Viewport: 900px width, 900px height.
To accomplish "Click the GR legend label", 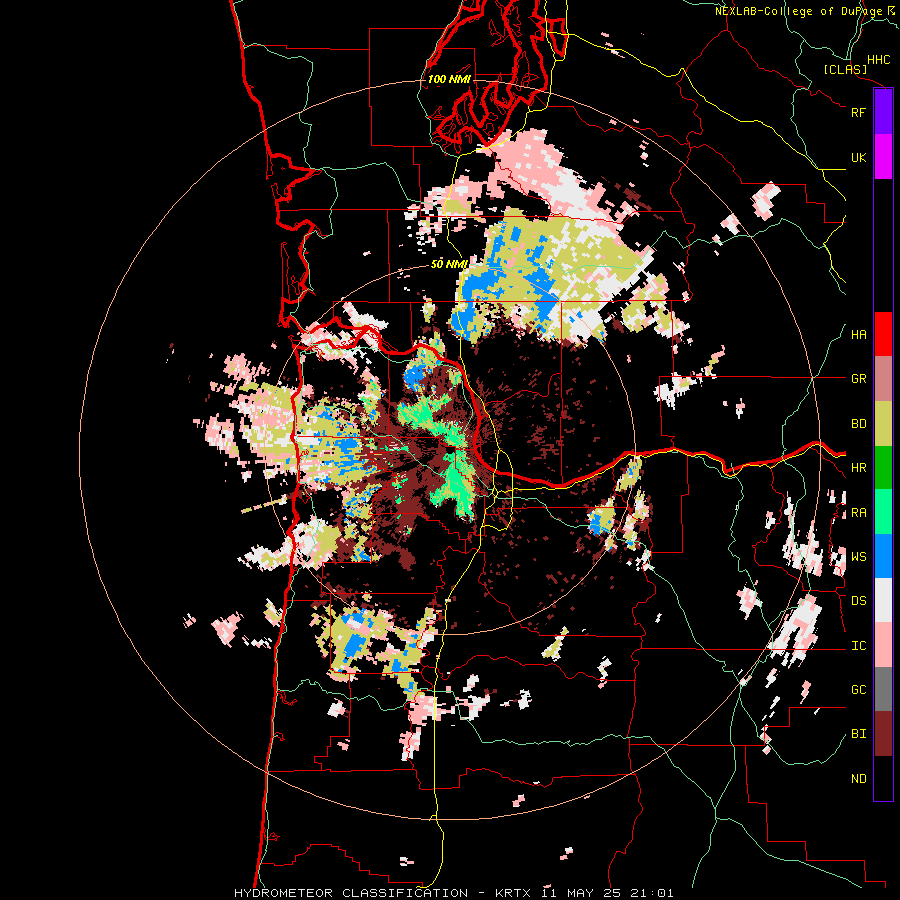I will (858, 379).
